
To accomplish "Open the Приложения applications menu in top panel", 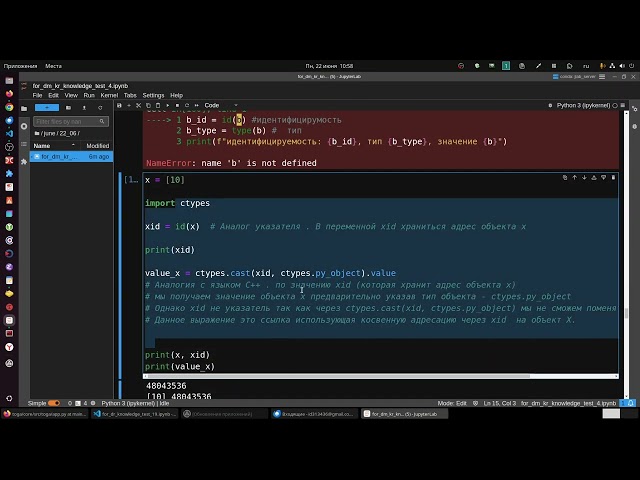I will point(20,66).
